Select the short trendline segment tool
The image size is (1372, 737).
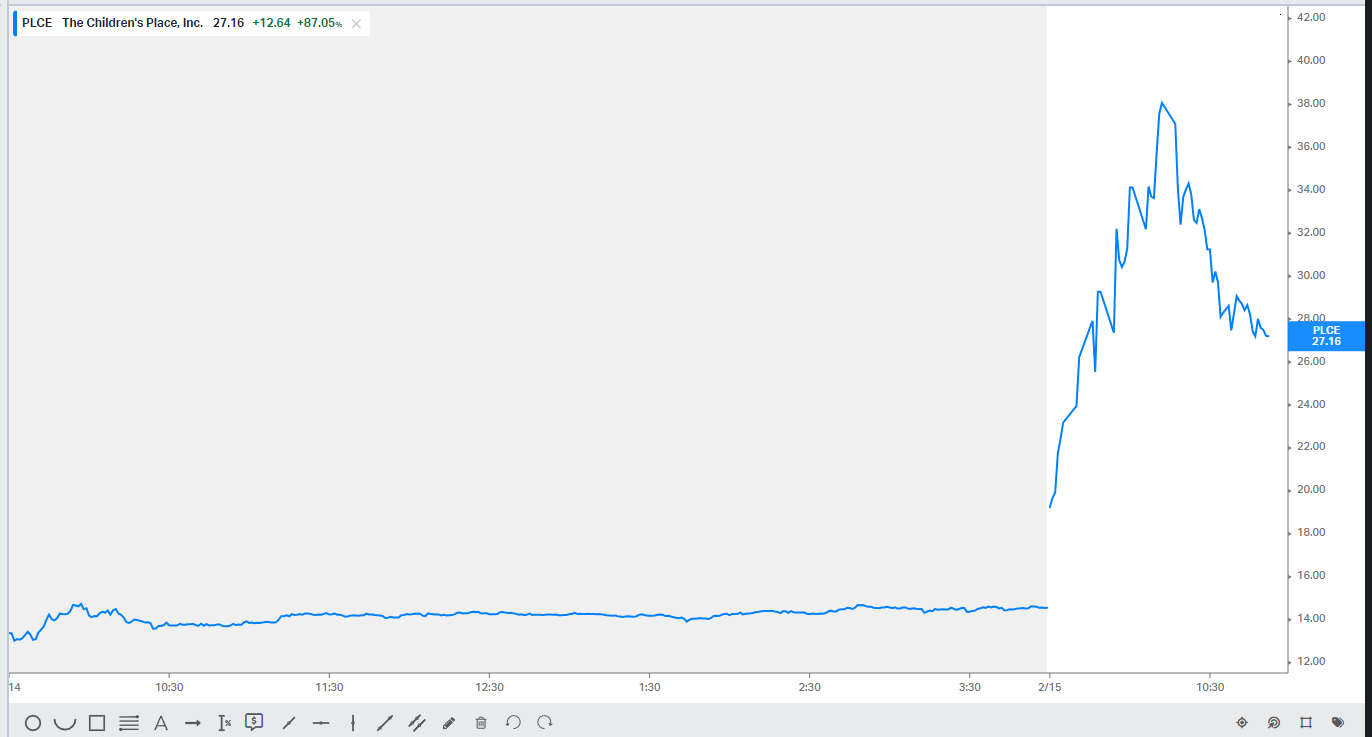289,722
